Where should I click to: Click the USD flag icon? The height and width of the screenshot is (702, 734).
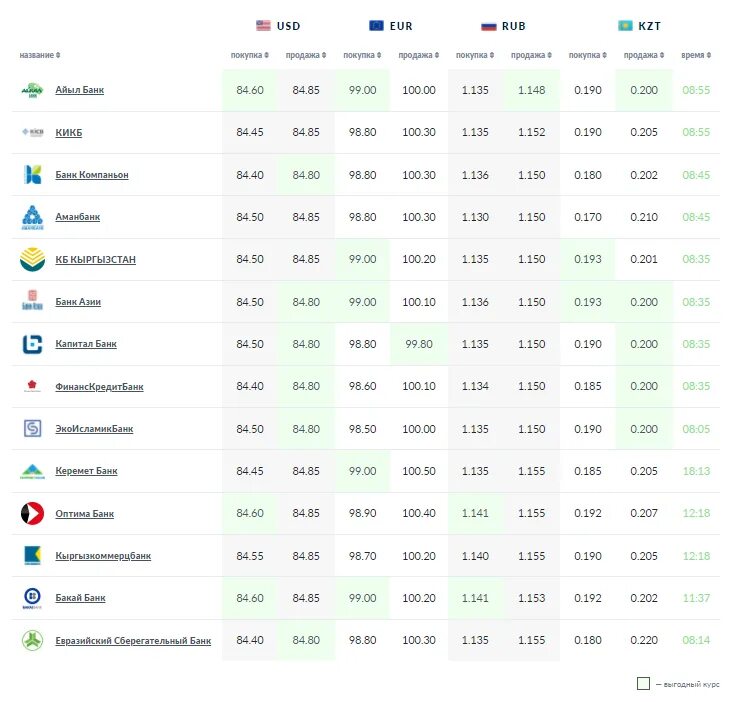pos(263,25)
